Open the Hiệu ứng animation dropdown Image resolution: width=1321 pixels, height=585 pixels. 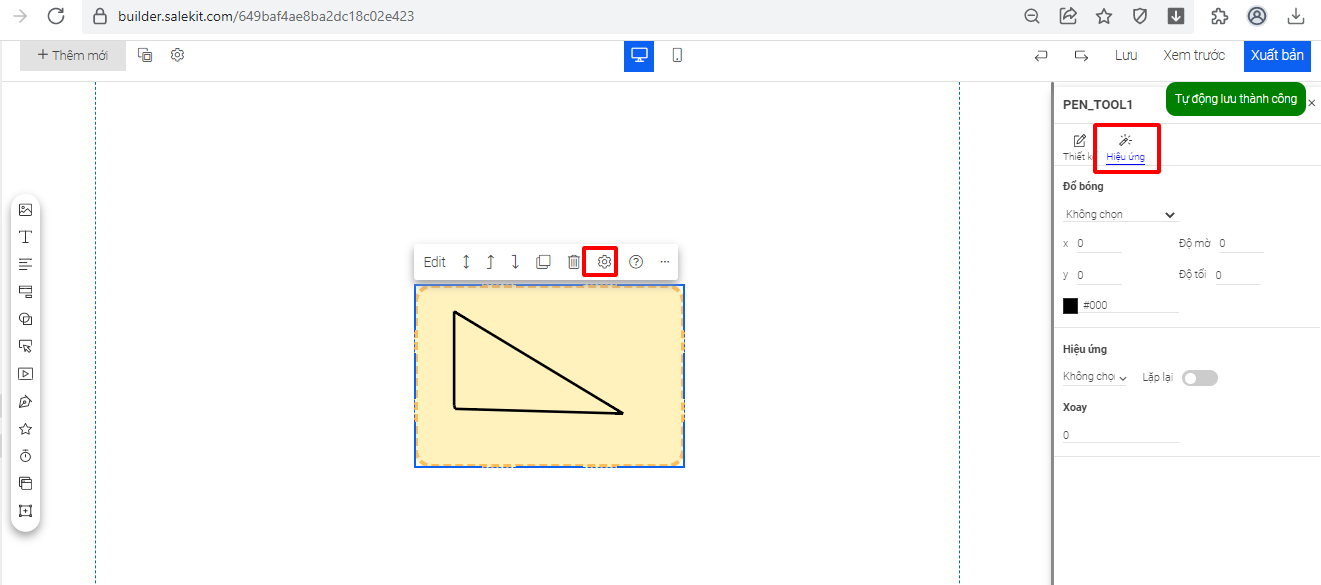pyautogui.click(x=1094, y=377)
